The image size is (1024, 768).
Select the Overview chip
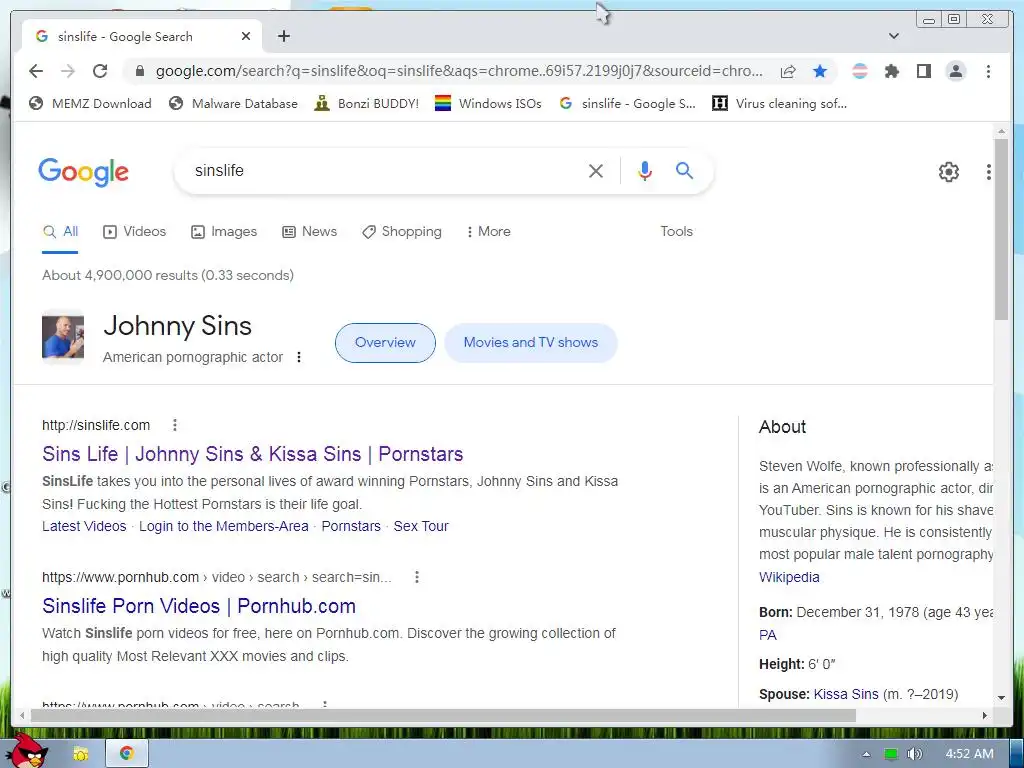tap(385, 343)
